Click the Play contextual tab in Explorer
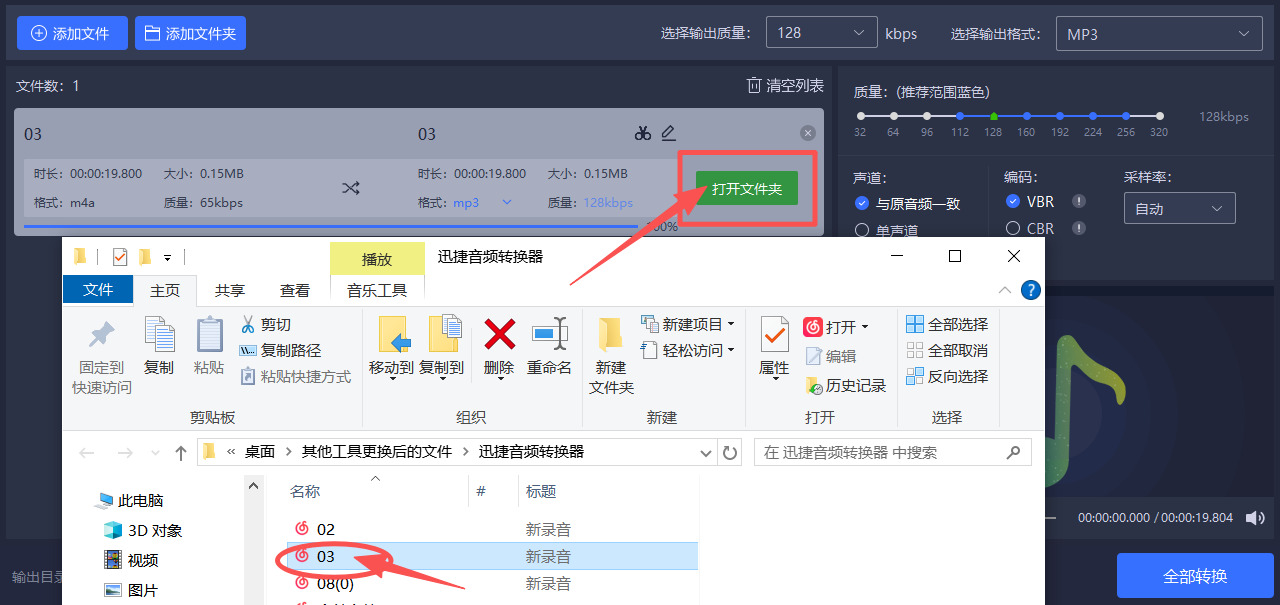The width and height of the screenshot is (1280, 605). [x=377, y=259]
